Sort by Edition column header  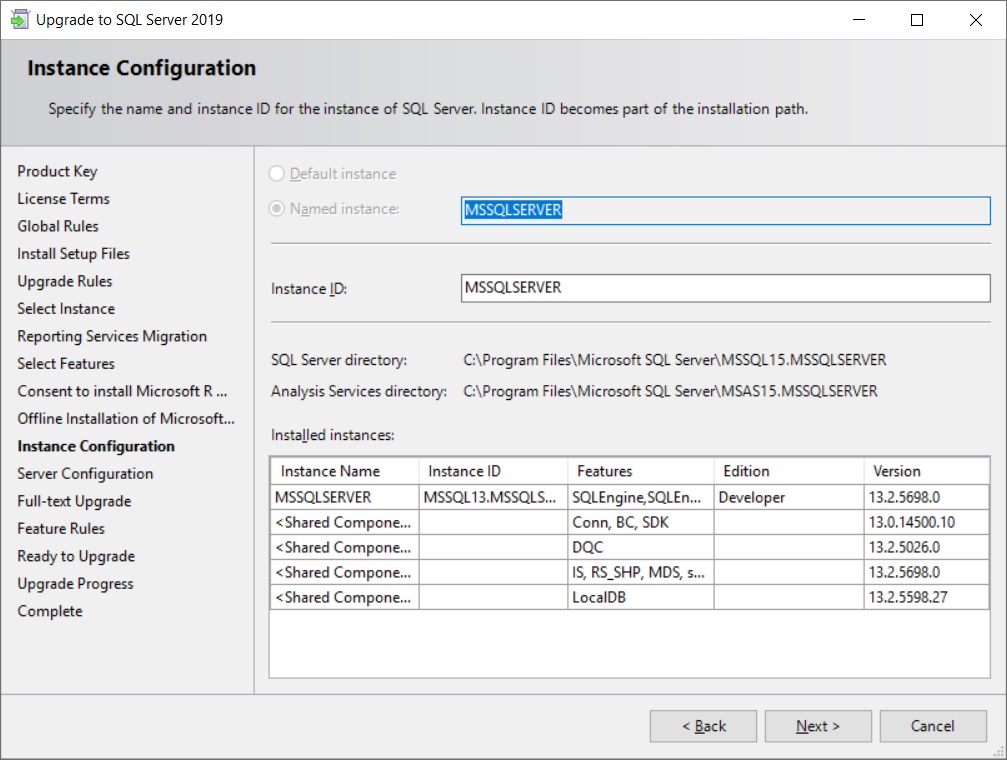pyautogui.click(x=789, y=471)
